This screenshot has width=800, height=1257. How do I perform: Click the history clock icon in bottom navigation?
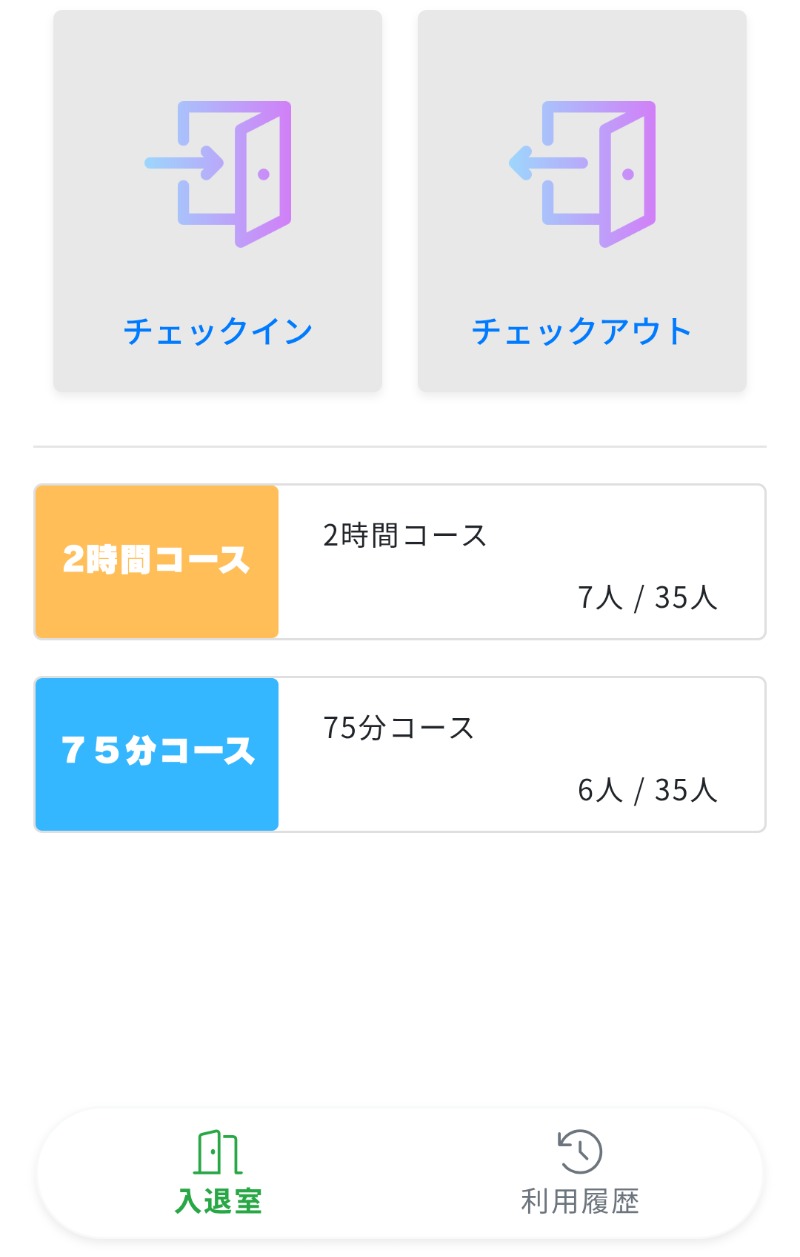(x=580, y=1152)
